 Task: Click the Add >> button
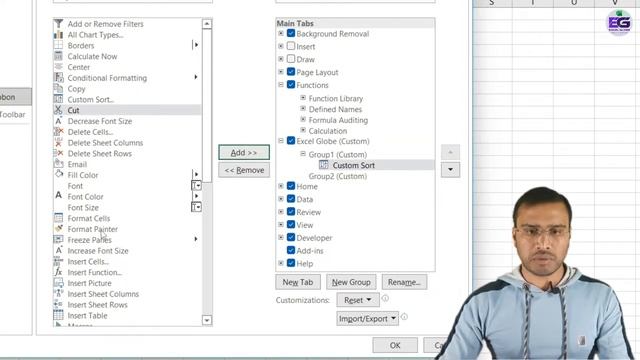point(244,152)
